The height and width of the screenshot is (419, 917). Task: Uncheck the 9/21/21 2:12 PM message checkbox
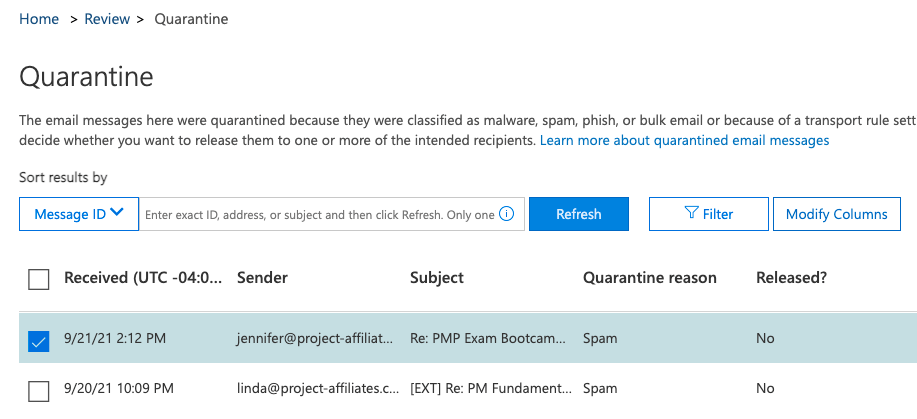click(39, 341)
